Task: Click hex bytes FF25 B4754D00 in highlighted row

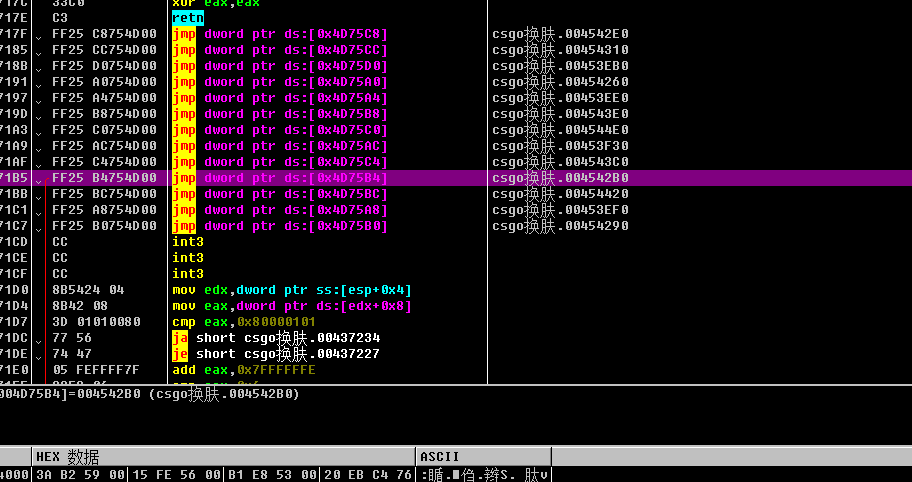Action: pos(104,178)
